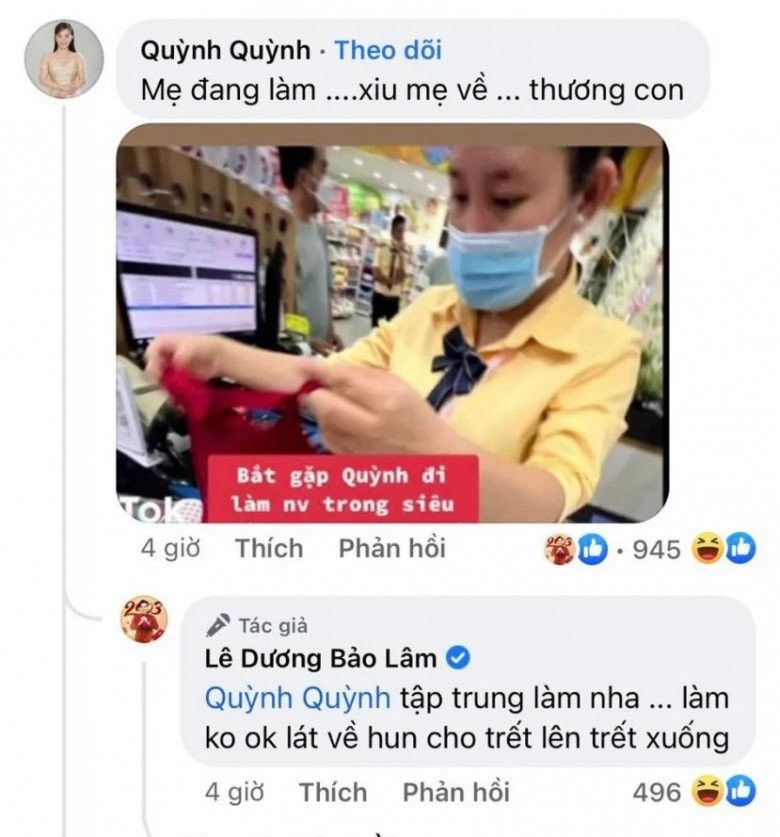Reply to Quỳnh Quỳnh's comment via Phản hồi

[392, 548]
